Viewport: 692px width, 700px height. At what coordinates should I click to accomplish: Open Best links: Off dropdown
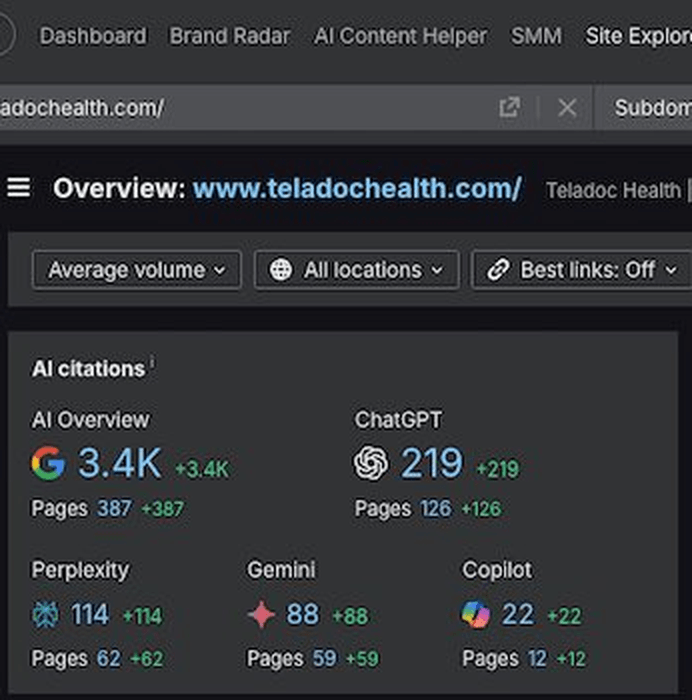(x=582, y=270)
